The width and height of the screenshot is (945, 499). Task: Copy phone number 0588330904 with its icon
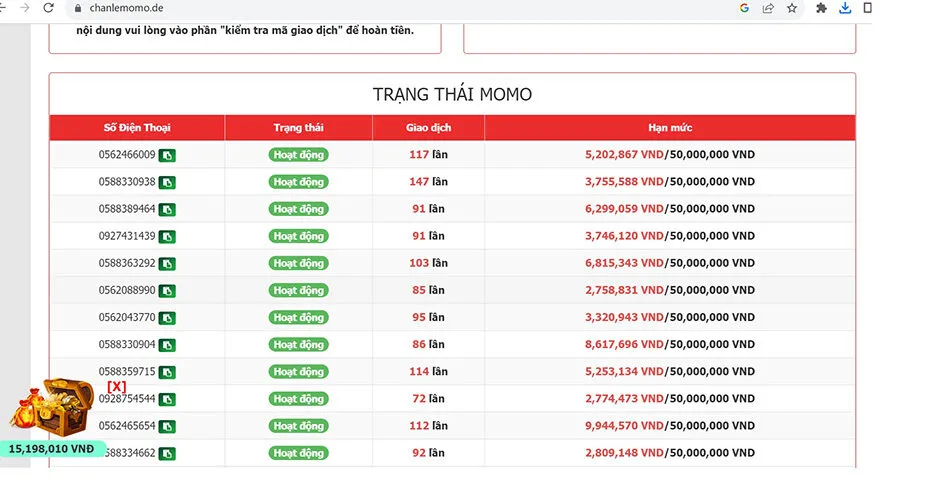(167, 345)
